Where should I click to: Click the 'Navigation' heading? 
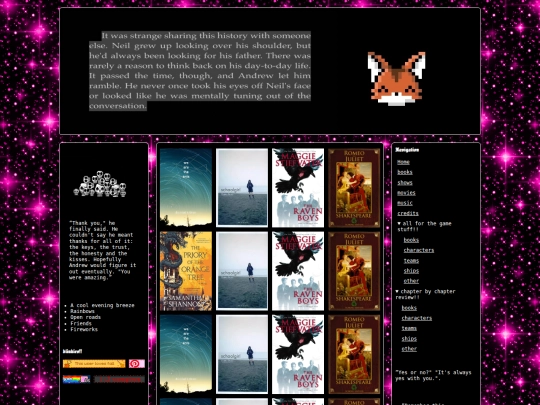[407, 150]
